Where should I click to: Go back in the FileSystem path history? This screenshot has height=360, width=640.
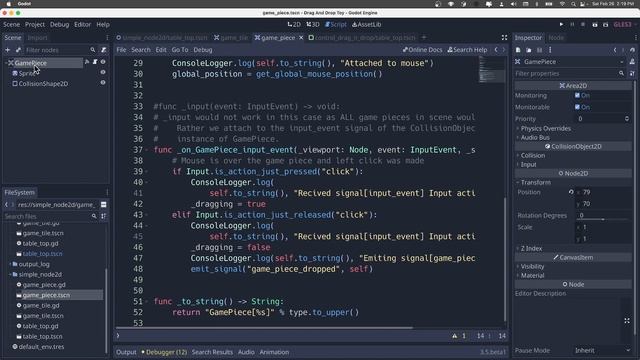click(6, 204)
